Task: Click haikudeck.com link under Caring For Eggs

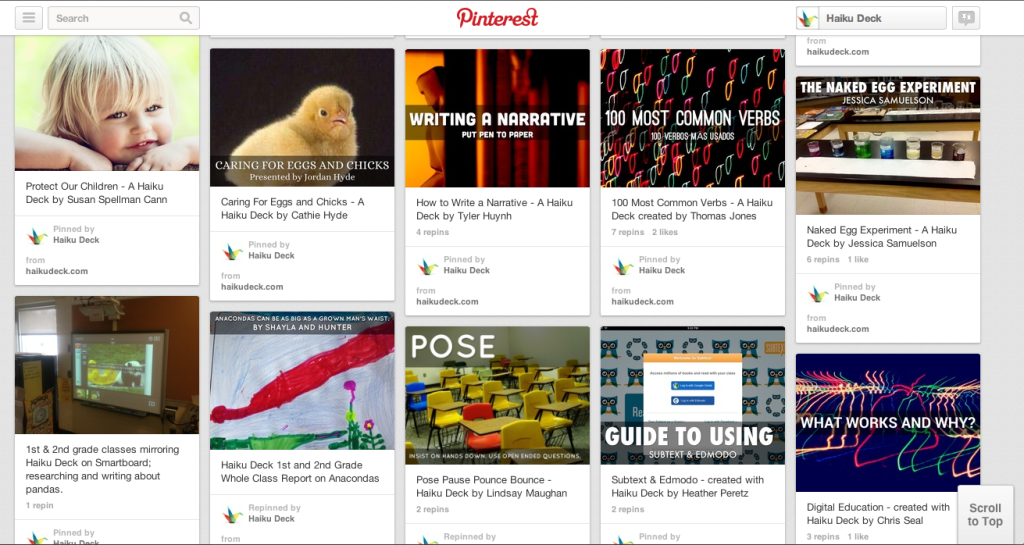Action: click(252, 287)
